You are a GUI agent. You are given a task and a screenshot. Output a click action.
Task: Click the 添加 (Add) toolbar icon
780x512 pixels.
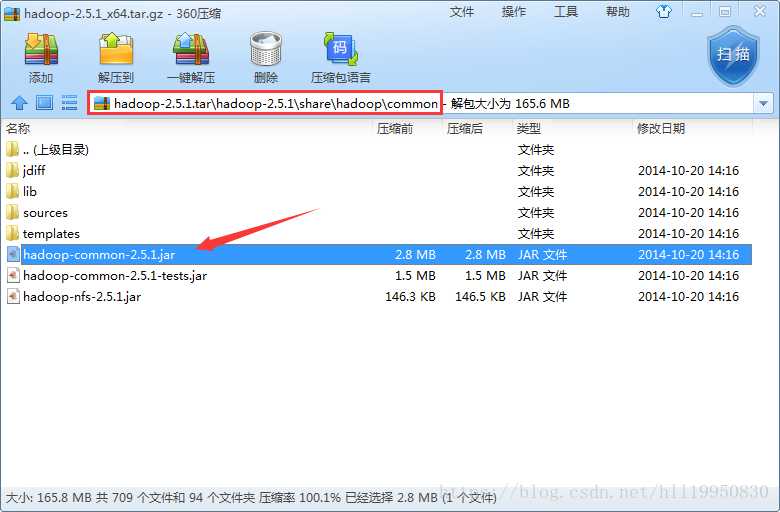[x=41, y=50]
